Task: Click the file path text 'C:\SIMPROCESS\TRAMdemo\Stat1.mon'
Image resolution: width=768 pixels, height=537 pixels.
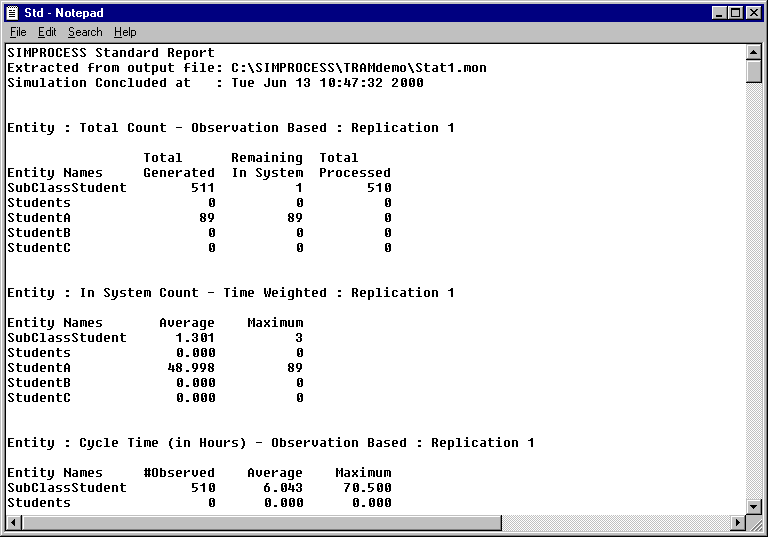Action: (359, 68)
